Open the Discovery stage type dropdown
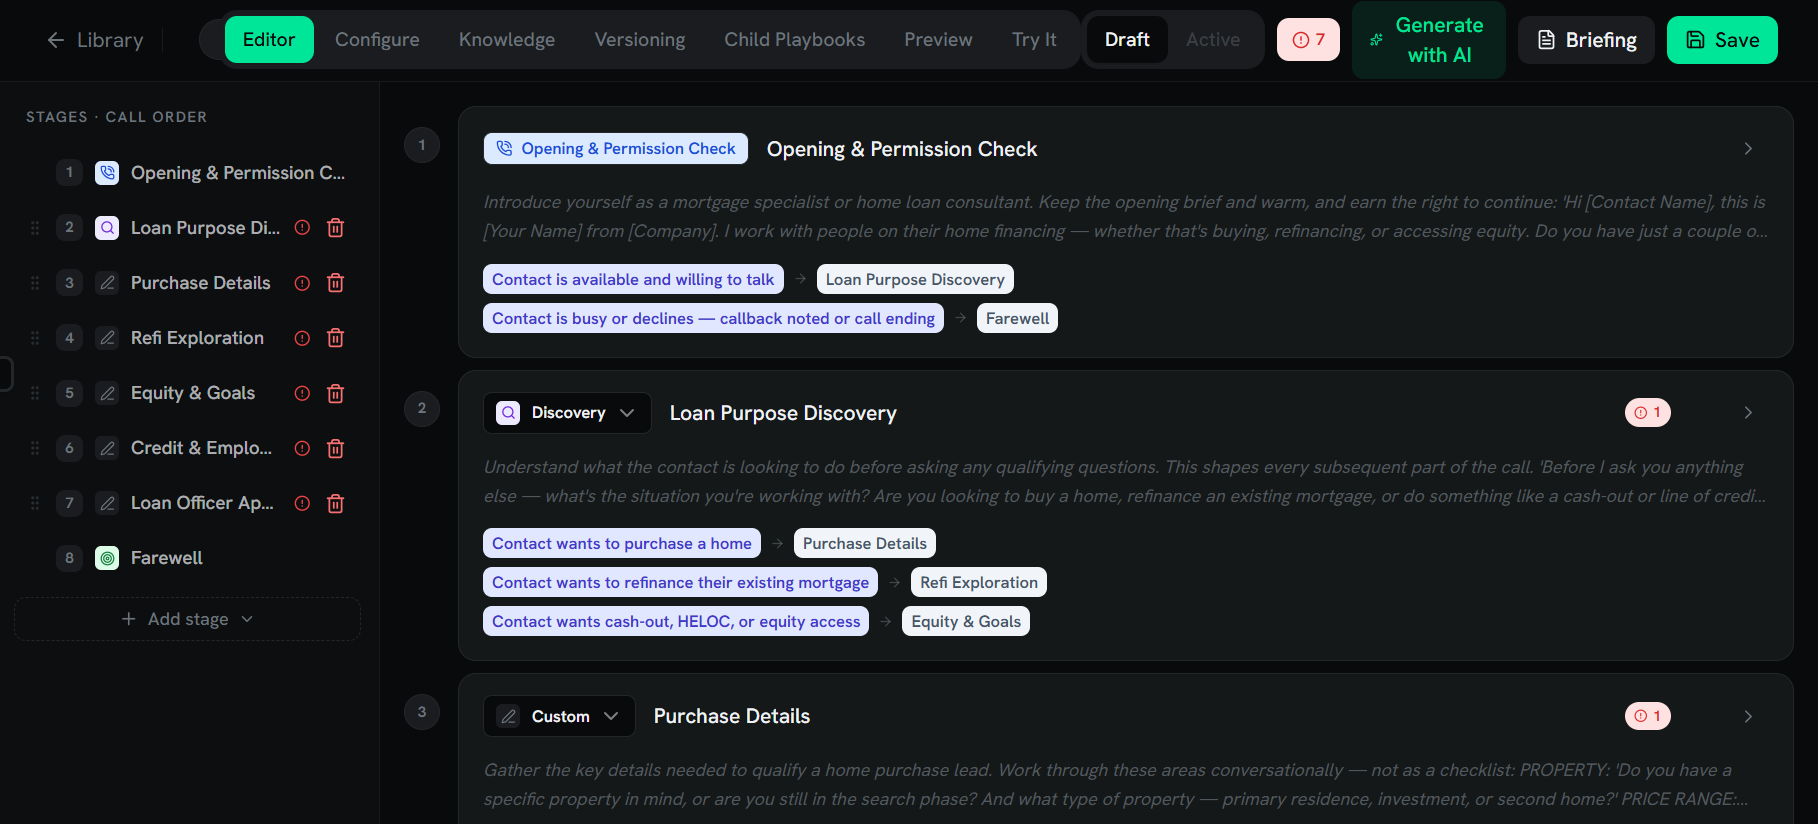 tap(567, 413)
